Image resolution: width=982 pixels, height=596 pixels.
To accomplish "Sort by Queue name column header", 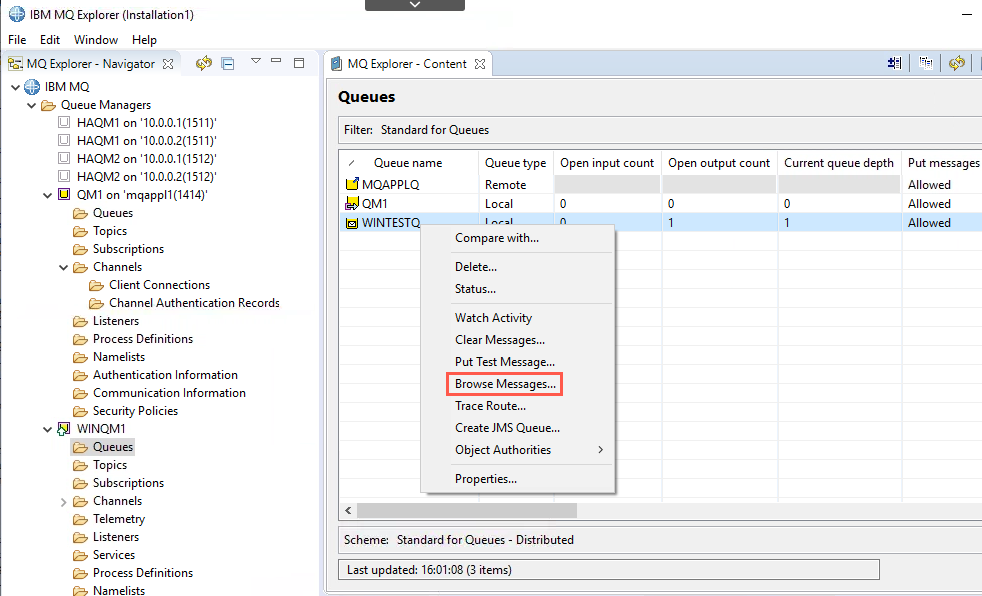I will [x=408, y=163].
